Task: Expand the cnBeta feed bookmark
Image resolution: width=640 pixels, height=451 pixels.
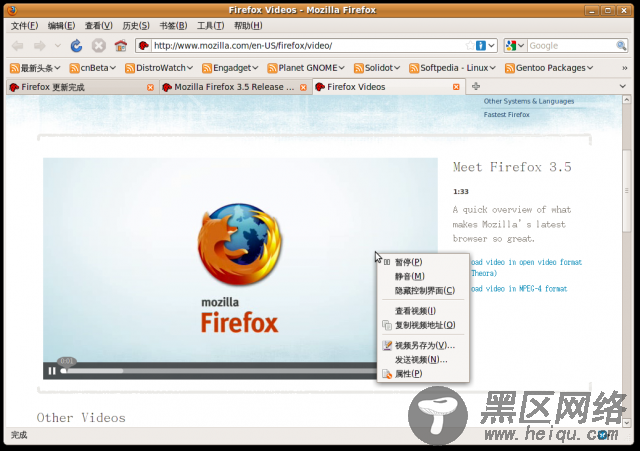Action: (93, 68)
